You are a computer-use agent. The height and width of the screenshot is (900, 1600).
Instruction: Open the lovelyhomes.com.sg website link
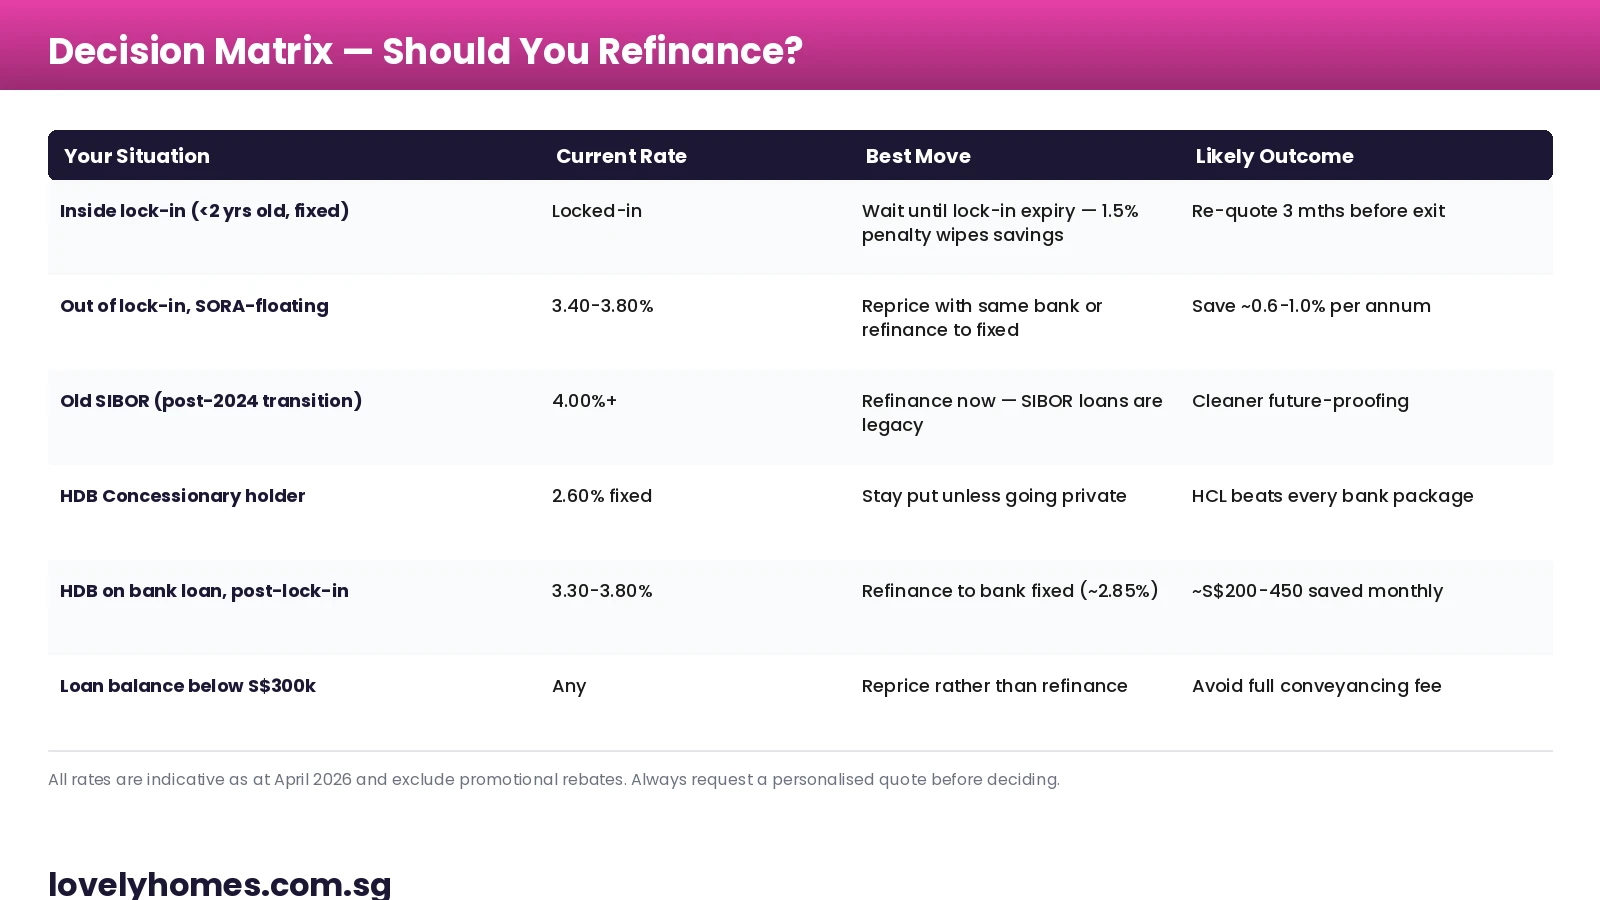(x=220, y=884)
